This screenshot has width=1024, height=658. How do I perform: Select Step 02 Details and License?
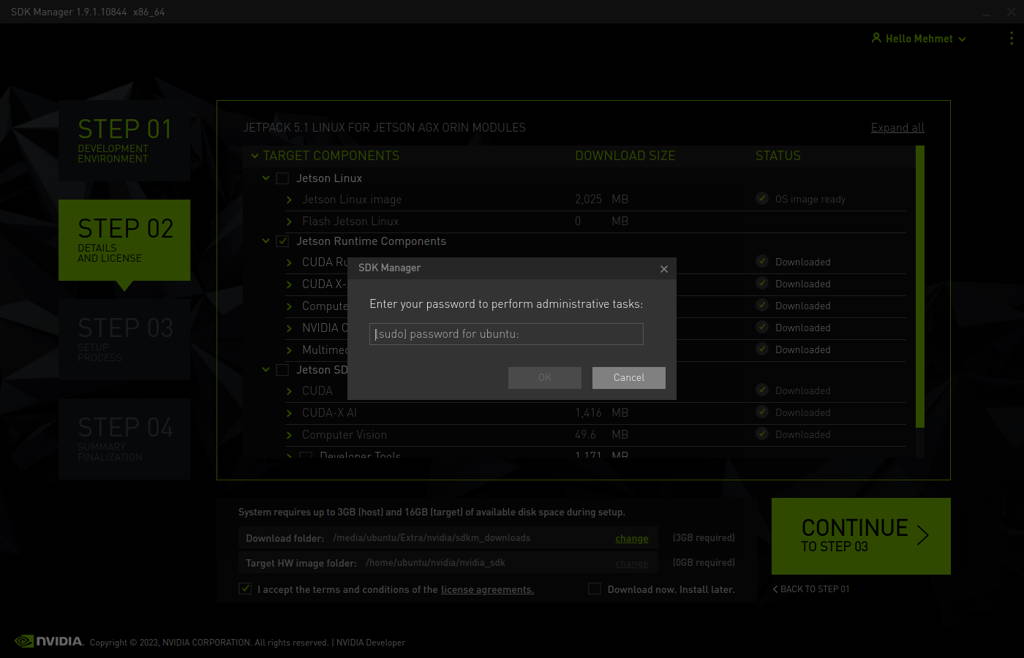tap(124, 240)
